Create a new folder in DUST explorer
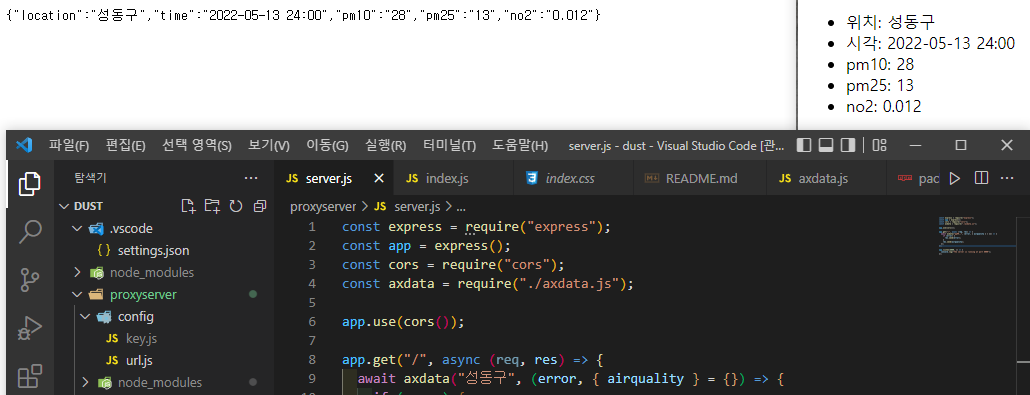Image resolution: width=1030 pixels, height=395 pixels. (x=212, y=206)
